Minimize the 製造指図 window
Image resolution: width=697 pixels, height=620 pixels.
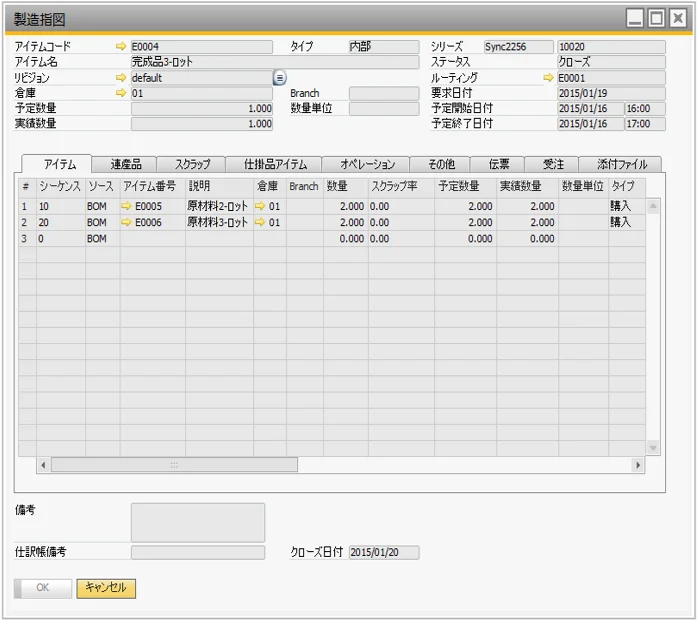635,19
